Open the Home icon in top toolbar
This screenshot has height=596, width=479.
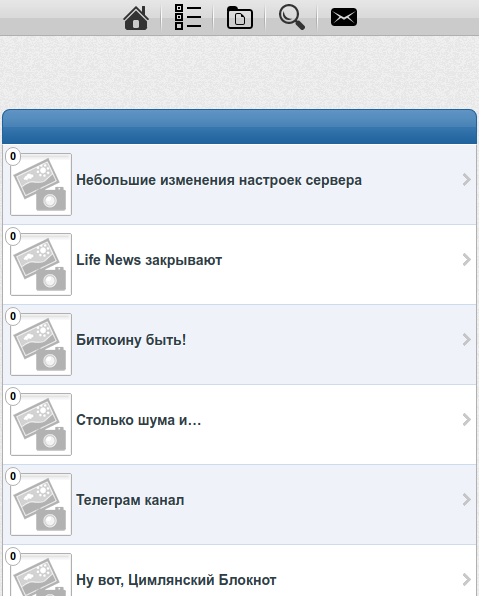136,18
